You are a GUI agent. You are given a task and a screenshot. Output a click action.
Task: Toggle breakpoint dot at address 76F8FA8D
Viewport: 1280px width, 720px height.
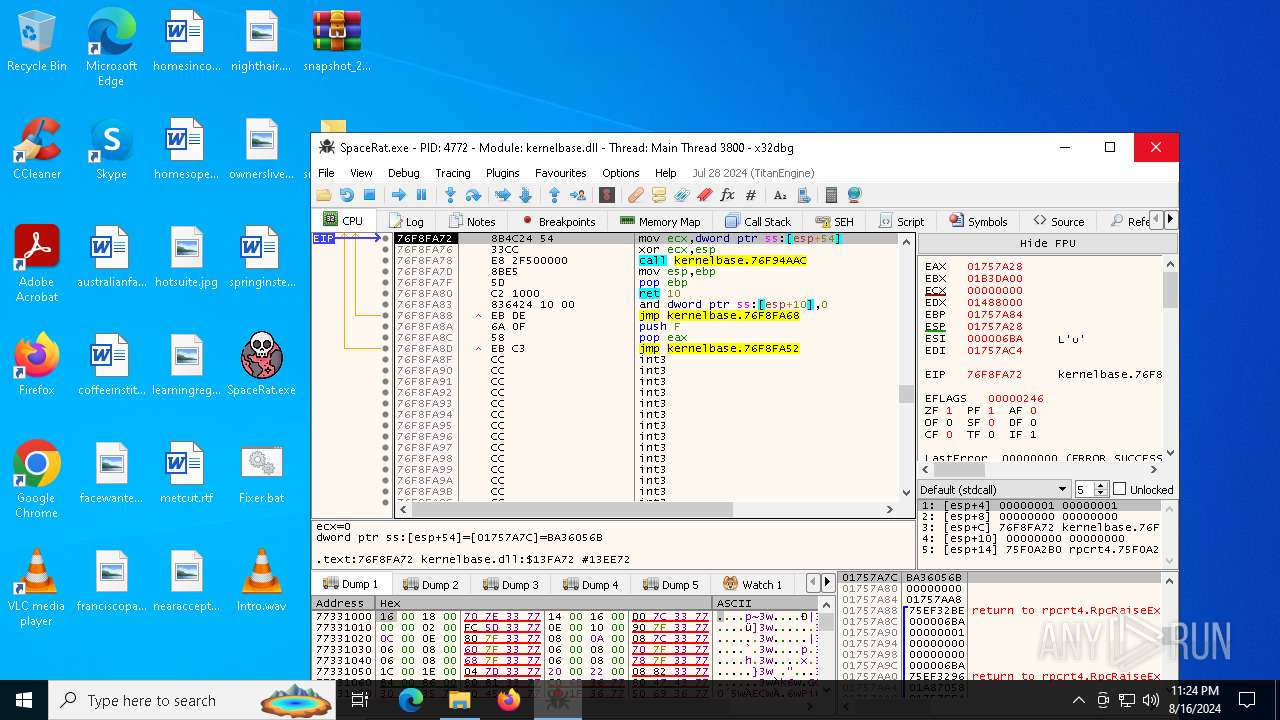point(386,348)
